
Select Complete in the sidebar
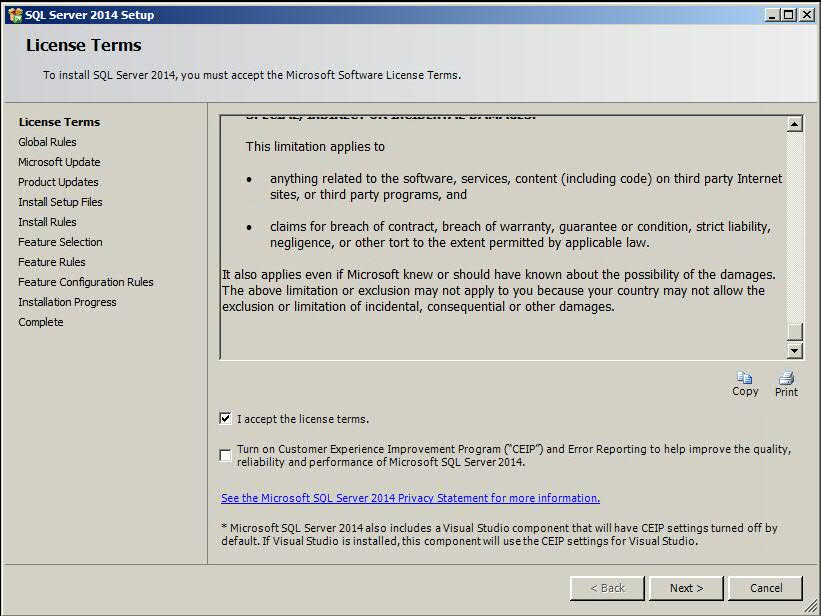click(40, 322)
